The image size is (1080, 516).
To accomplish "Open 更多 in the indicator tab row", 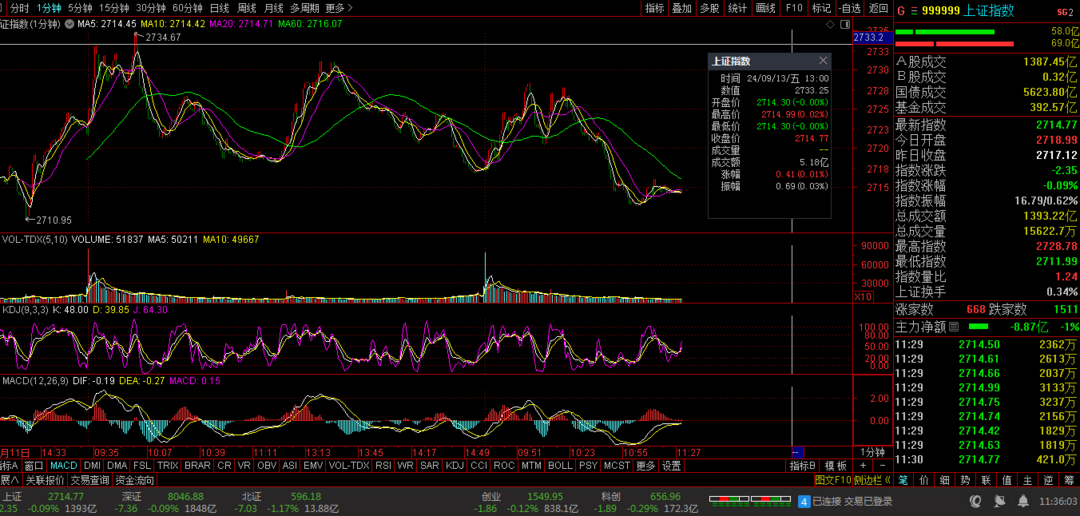I will pos(646,466).
